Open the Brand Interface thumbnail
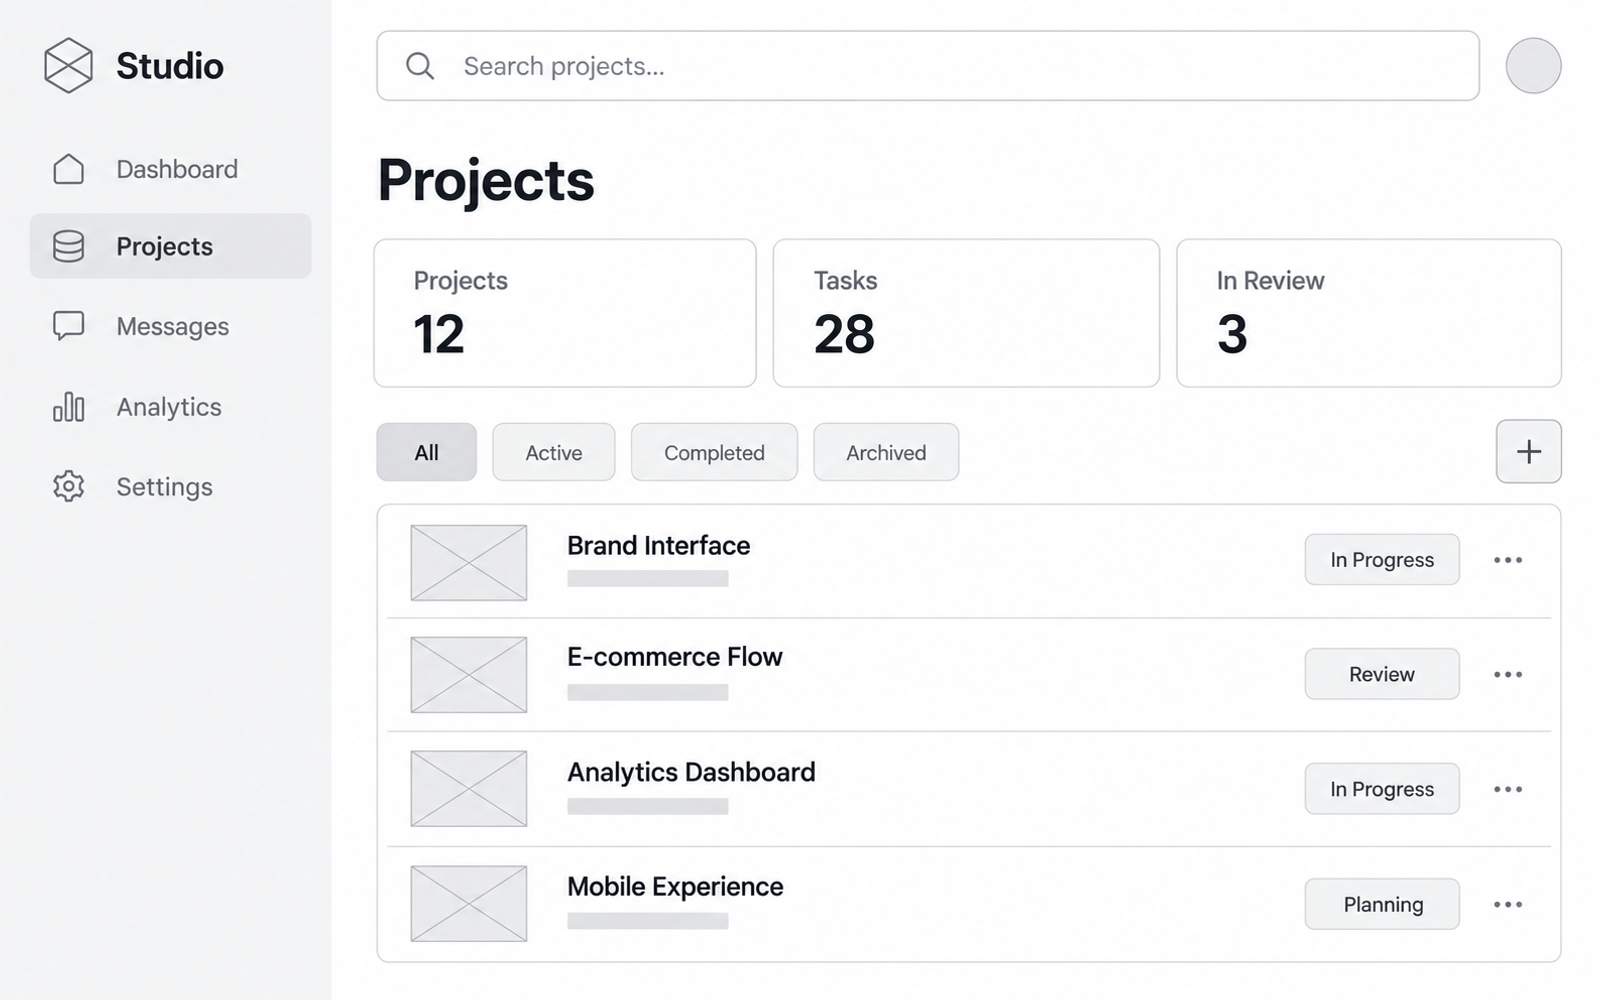This screenshot has height=1000, width=1600. point(469,563)
